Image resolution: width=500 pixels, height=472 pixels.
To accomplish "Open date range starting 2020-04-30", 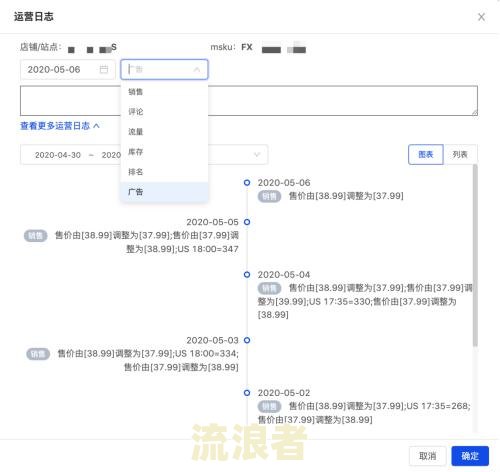I will tap(58, 155).
